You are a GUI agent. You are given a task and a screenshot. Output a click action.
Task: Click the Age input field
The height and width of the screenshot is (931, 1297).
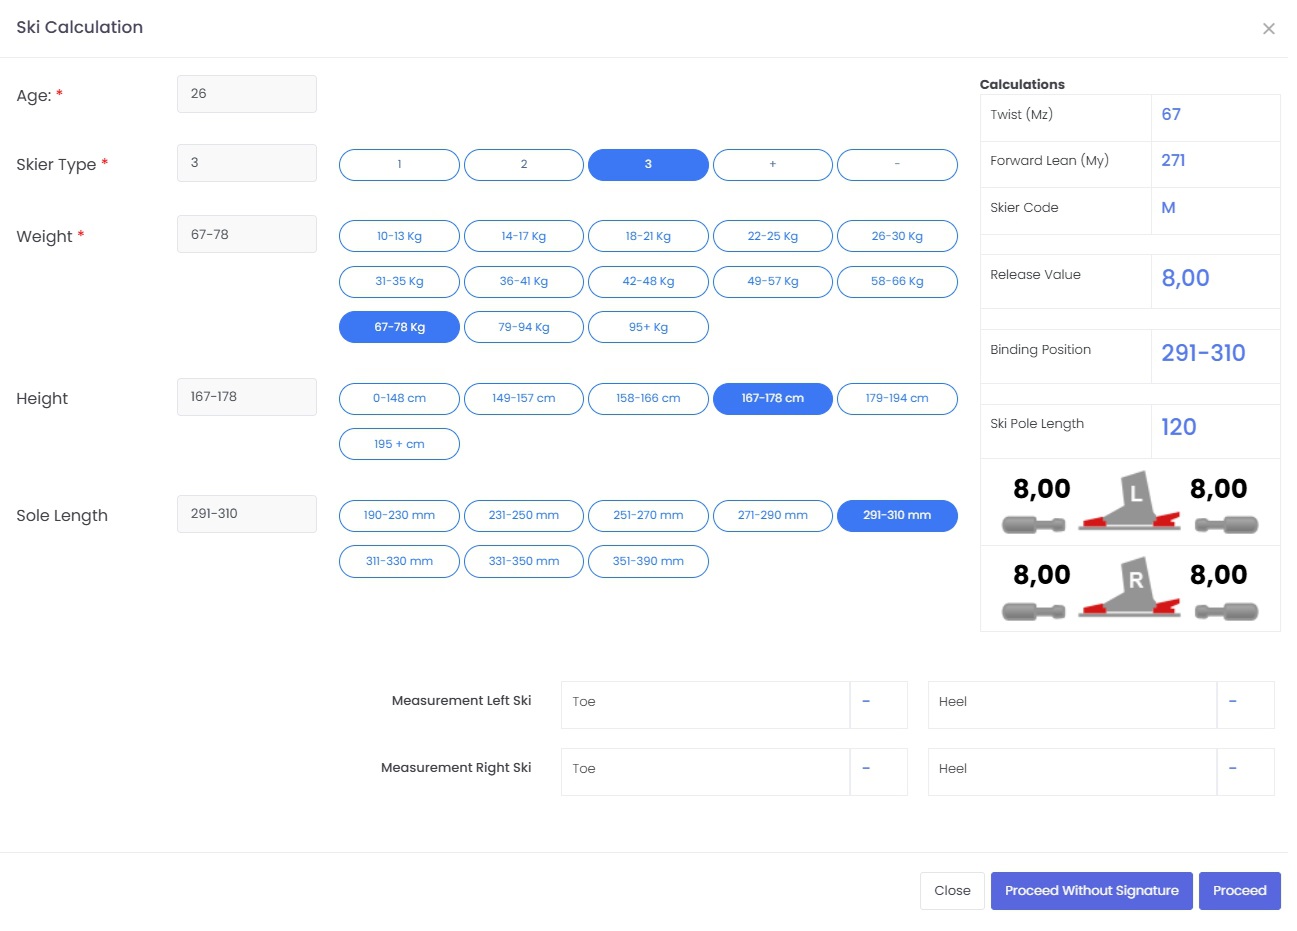point(246,94)
